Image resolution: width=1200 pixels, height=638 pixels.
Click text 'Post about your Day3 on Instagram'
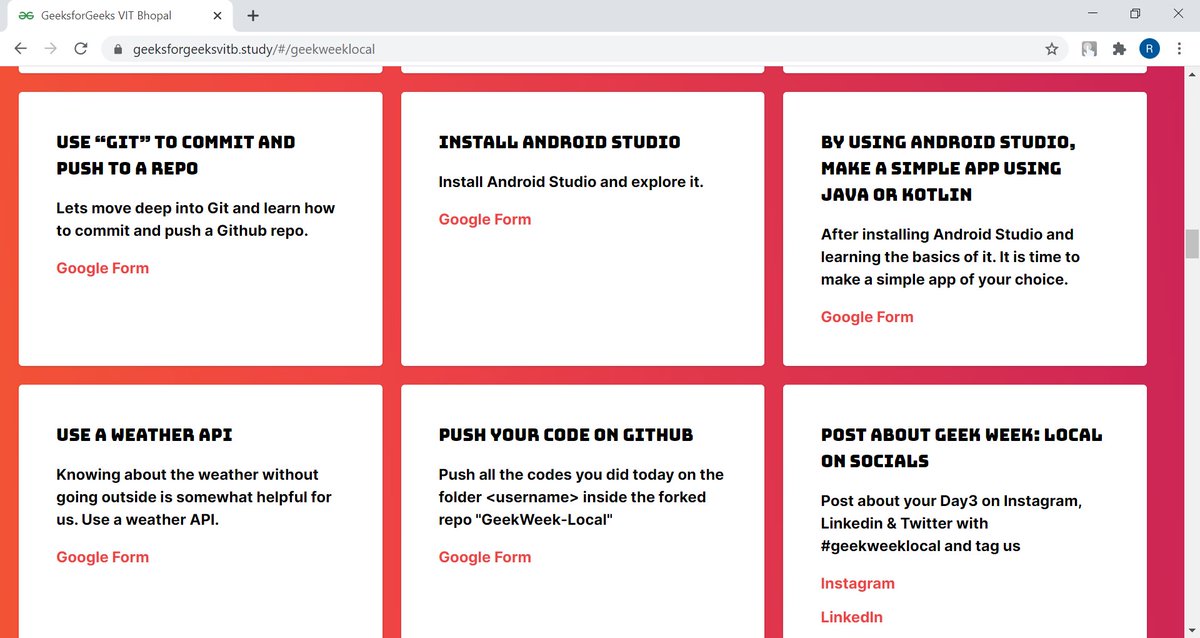click(x=951, y=523)
